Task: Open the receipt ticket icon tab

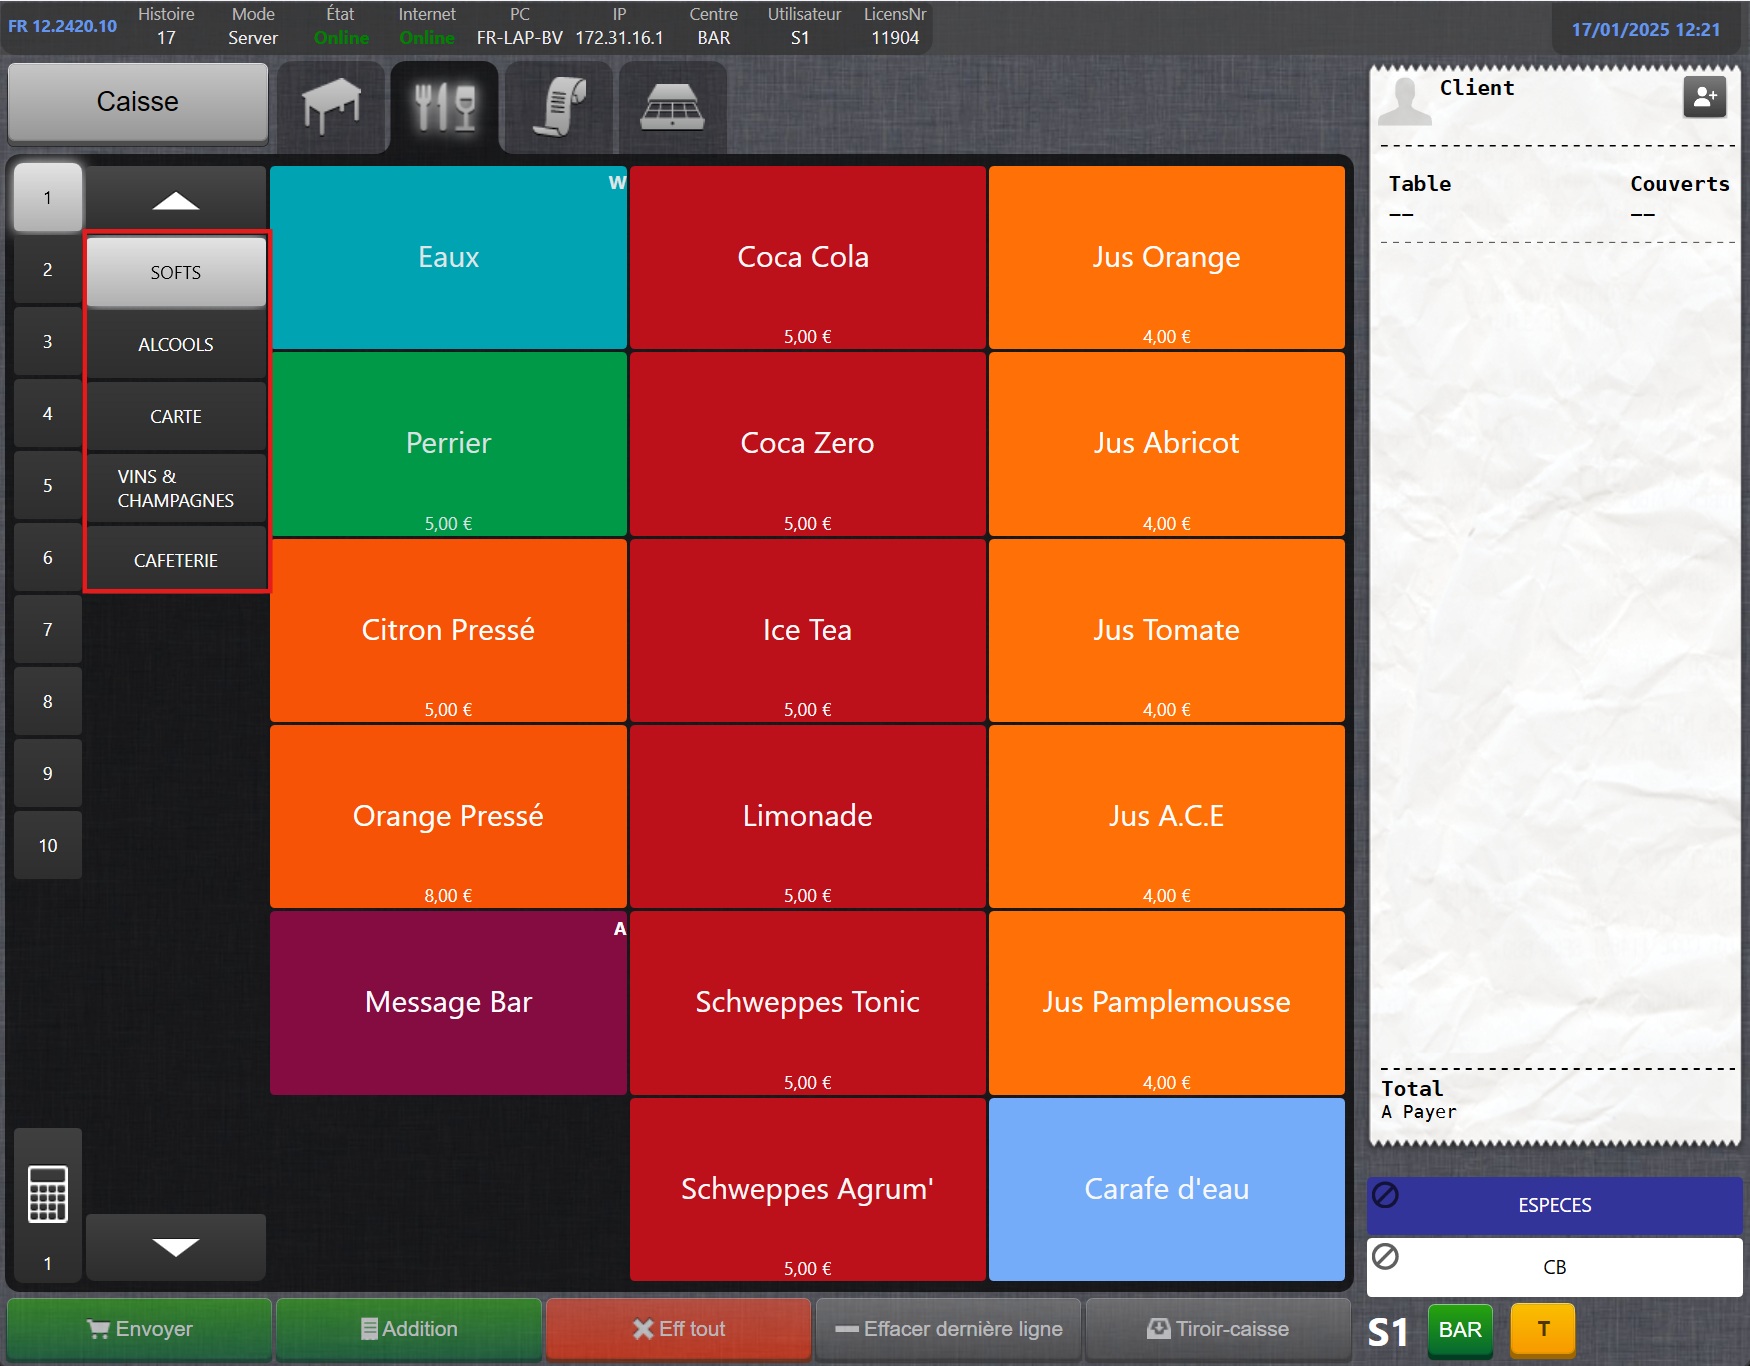Action: (x=559, y=106)
